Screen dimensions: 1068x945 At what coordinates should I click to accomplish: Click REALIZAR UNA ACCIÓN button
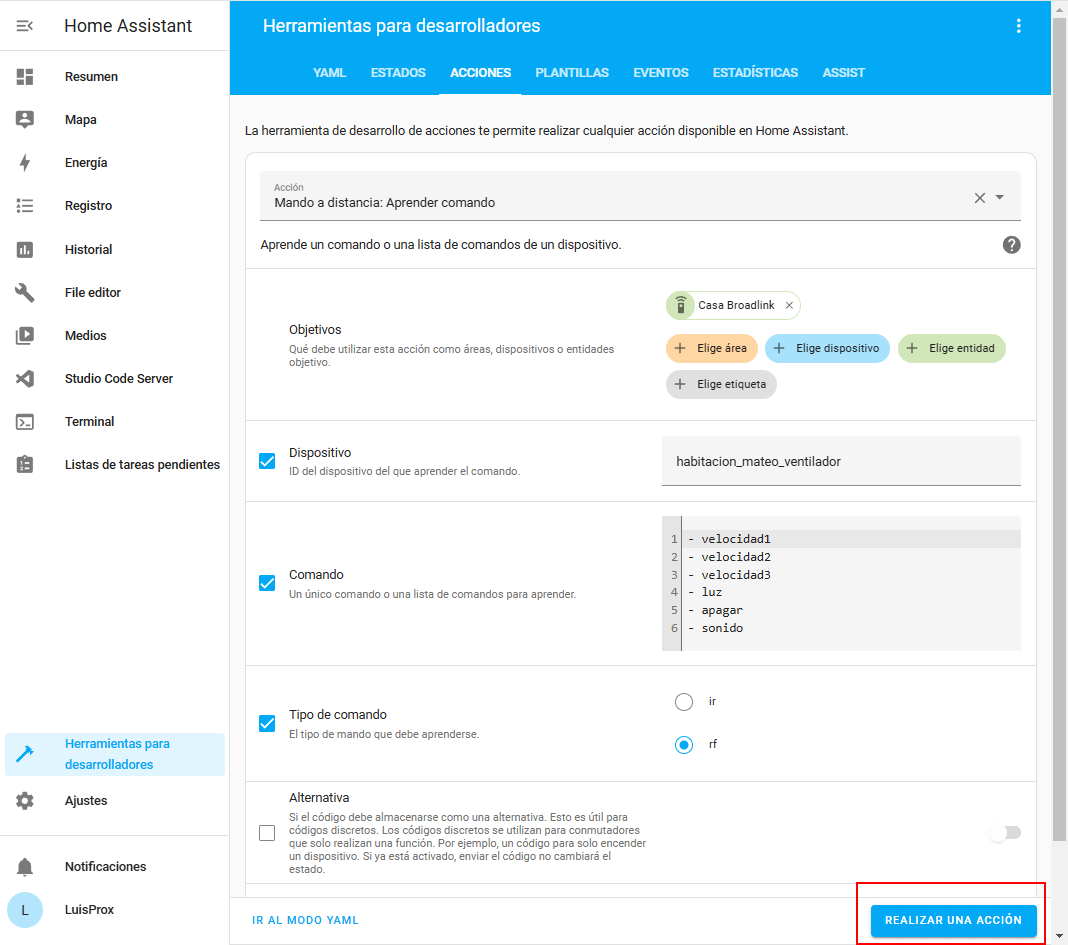954,920
